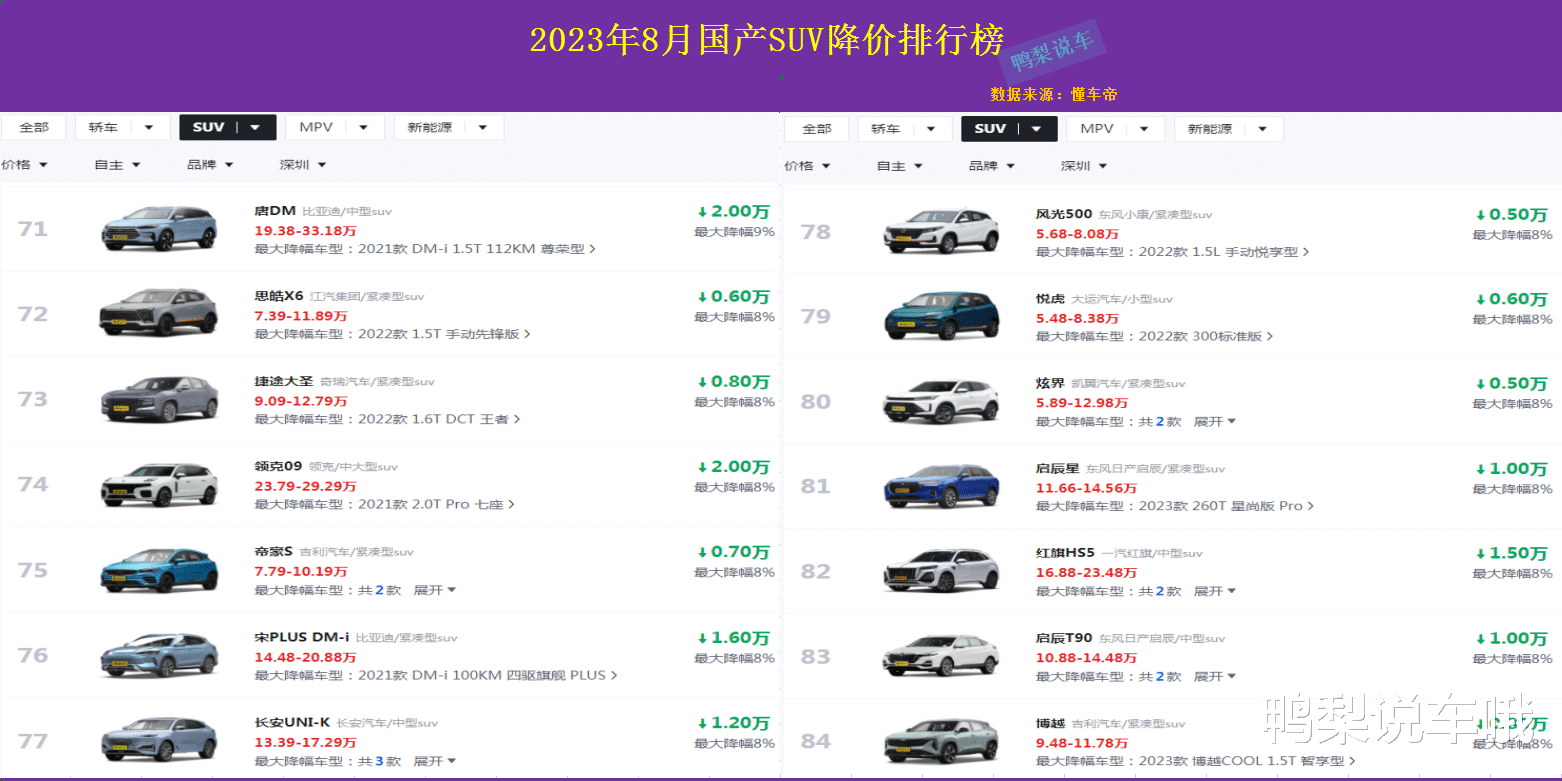Viewport: 1562px width, 781px height.
Task: Open the 思皓X6 model name link
Action: [279, 296]
